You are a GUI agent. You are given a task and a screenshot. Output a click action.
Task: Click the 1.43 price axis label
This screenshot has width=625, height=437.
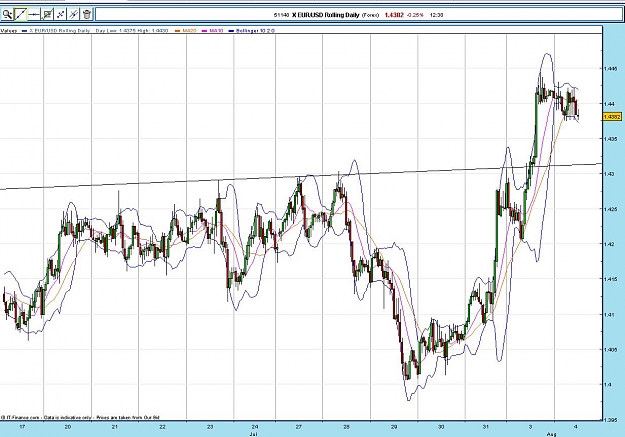[x=609, y=174]
